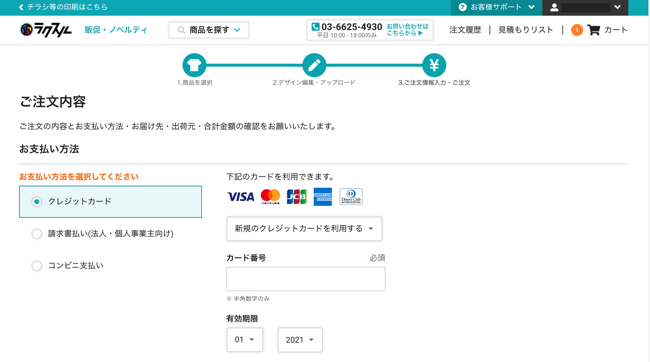Click the phone icon beside 03-6625-4930
Screen dimensions: 650x362
coord(315,27)
